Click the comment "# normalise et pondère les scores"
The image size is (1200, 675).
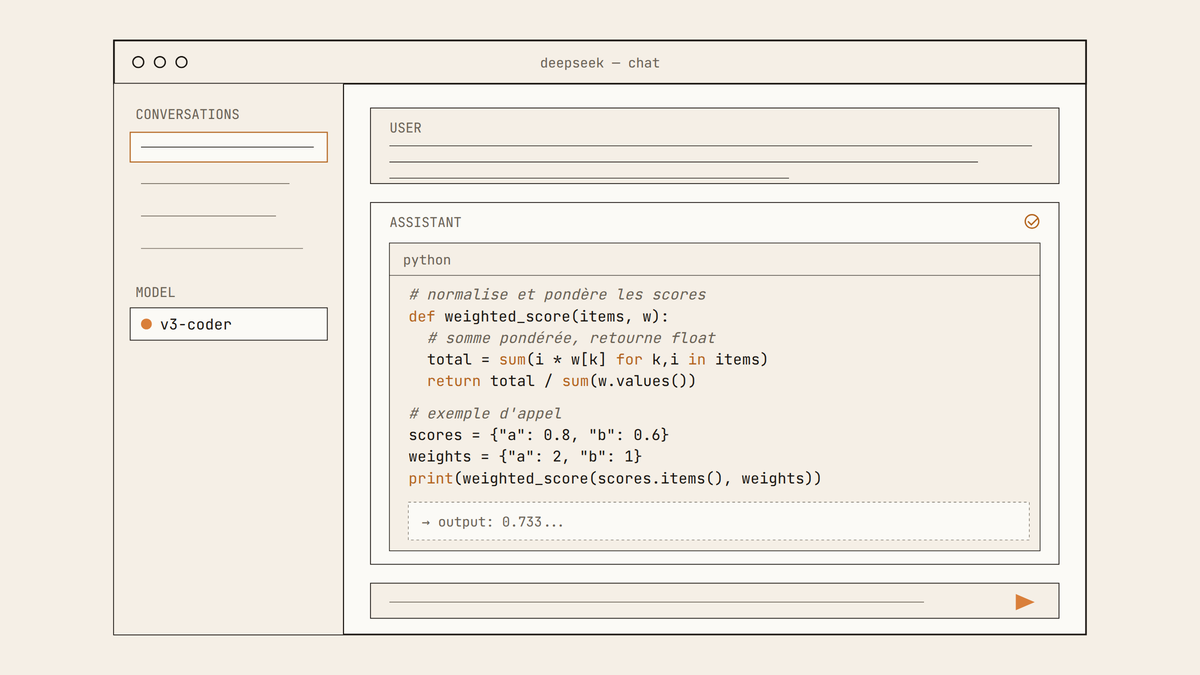557,295
